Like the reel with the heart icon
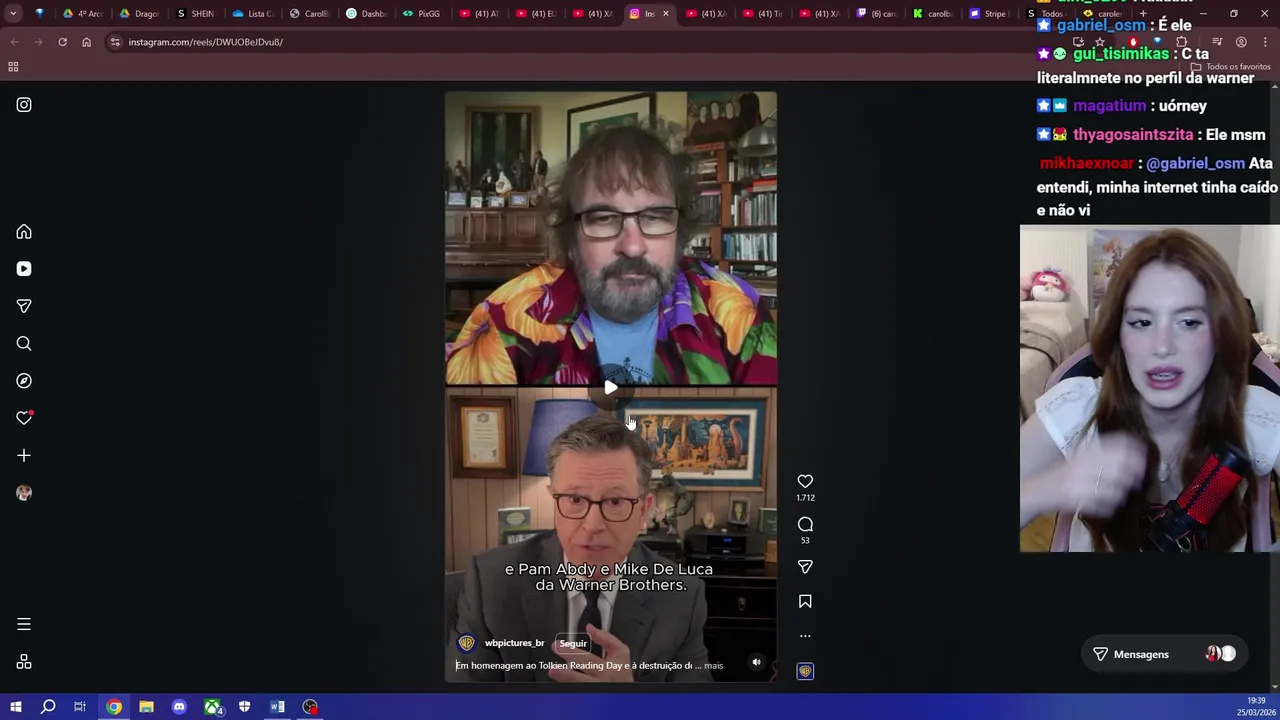Image resolution: width=1280 pixels, height=720 pixels. pos(805,482)
